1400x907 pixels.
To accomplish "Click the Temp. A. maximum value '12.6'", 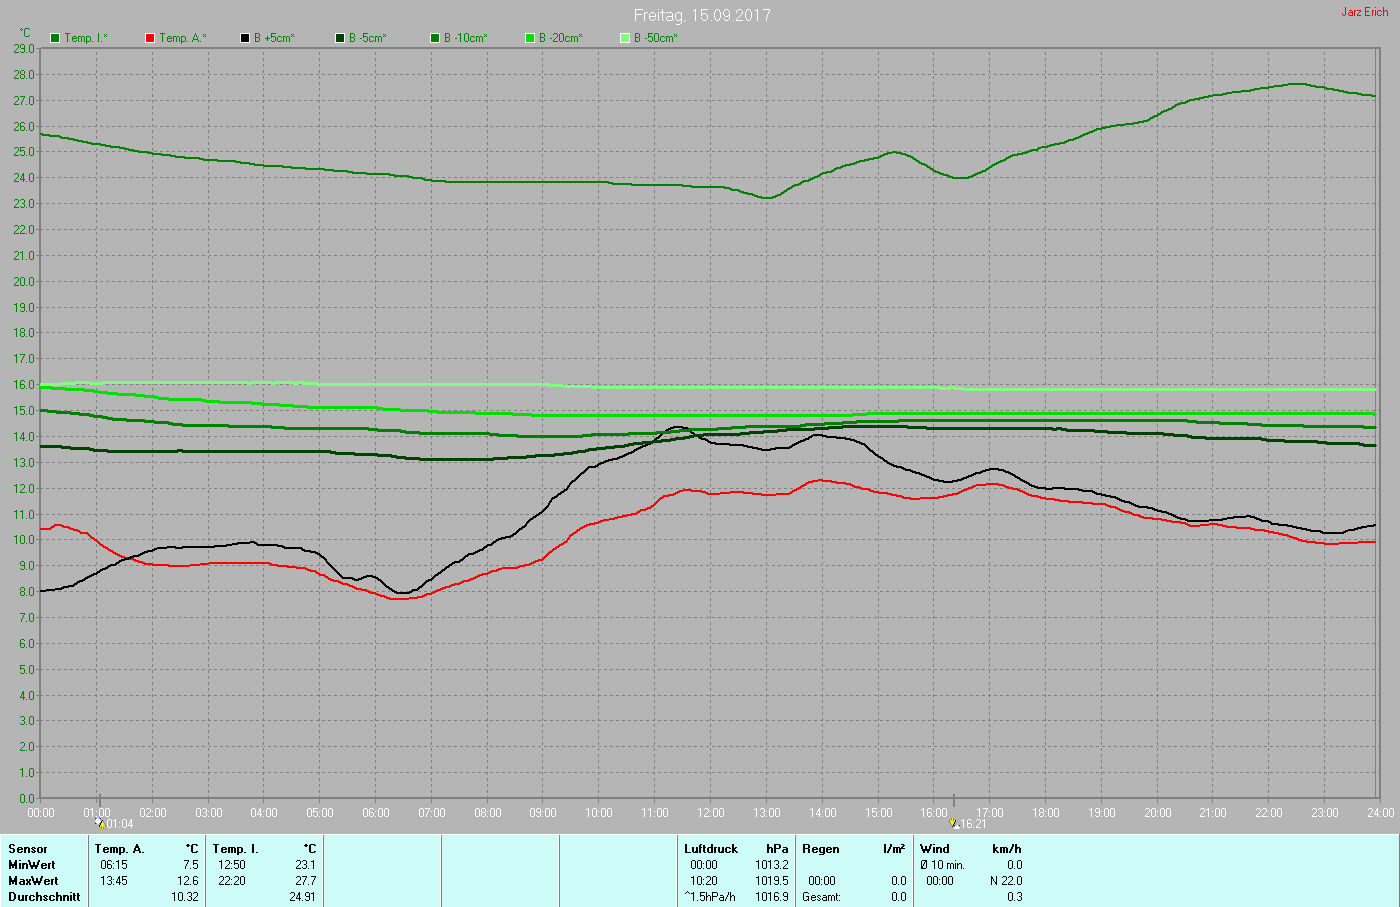I will click(187, 881).
